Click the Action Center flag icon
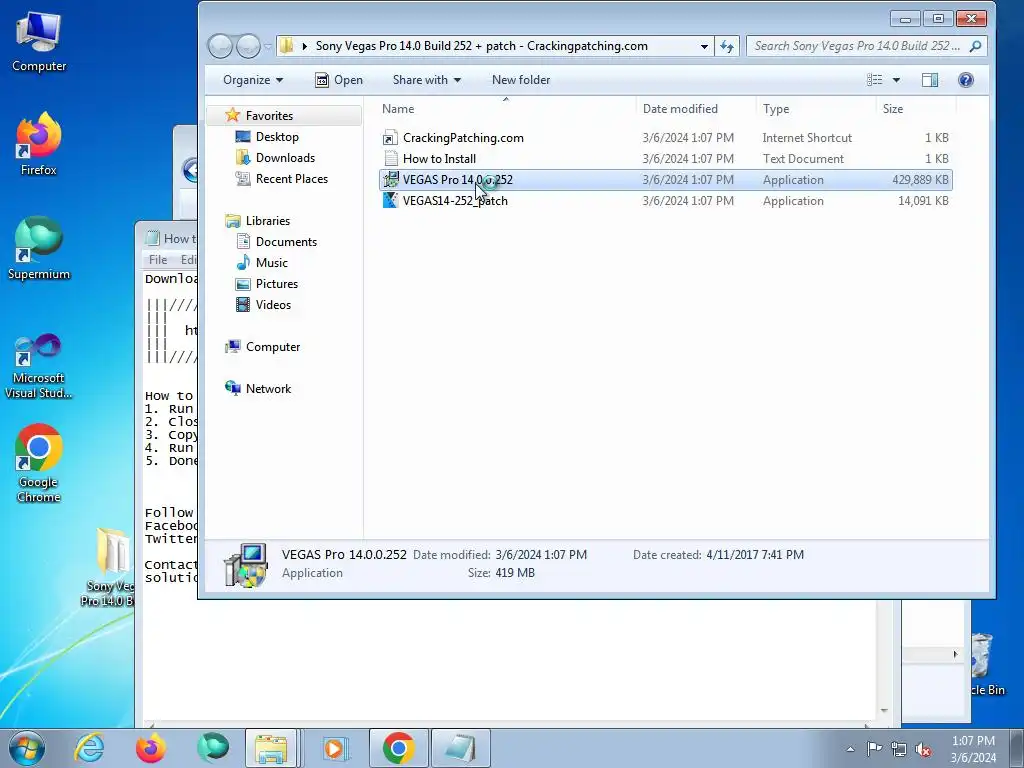Viewport: 1024px width, 768px height. (874, 749)
